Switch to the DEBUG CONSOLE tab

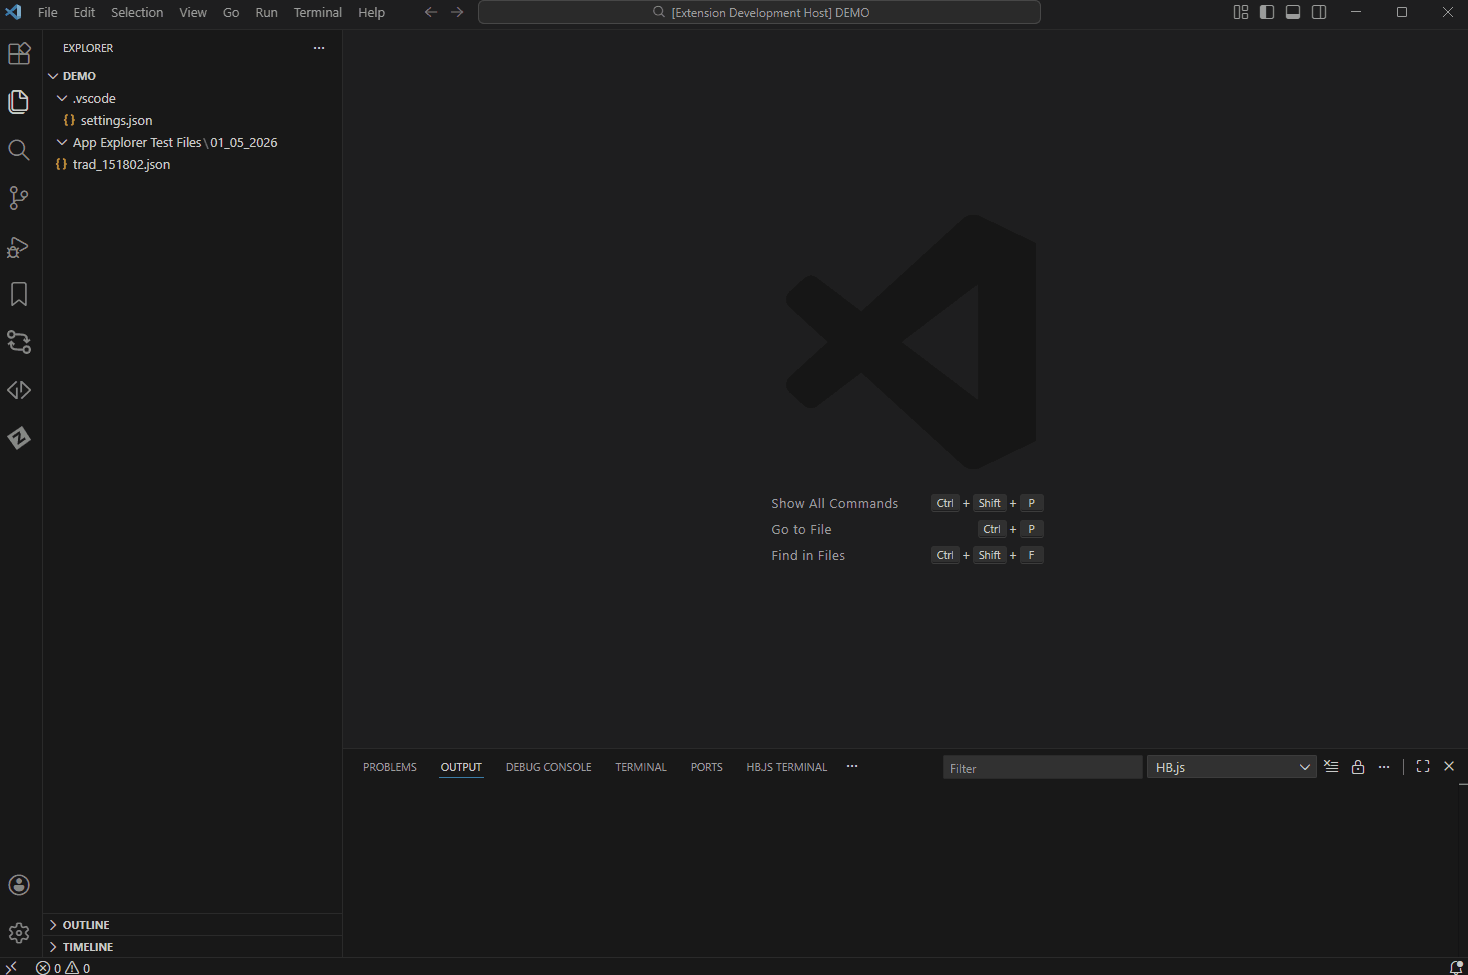tap(548, 767)
